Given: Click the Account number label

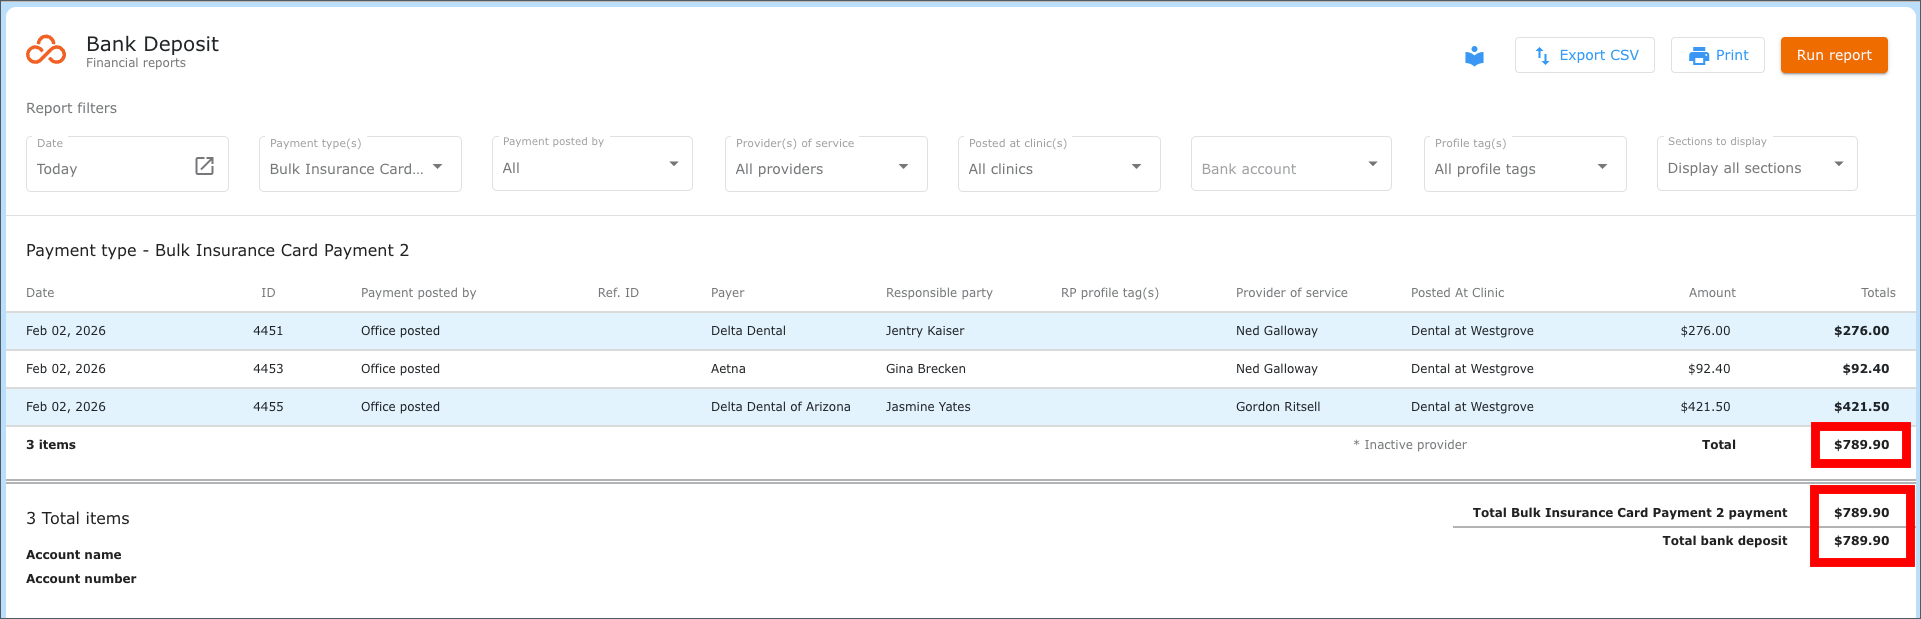Looking at the screenshot, I should click(x=81, y=579).
